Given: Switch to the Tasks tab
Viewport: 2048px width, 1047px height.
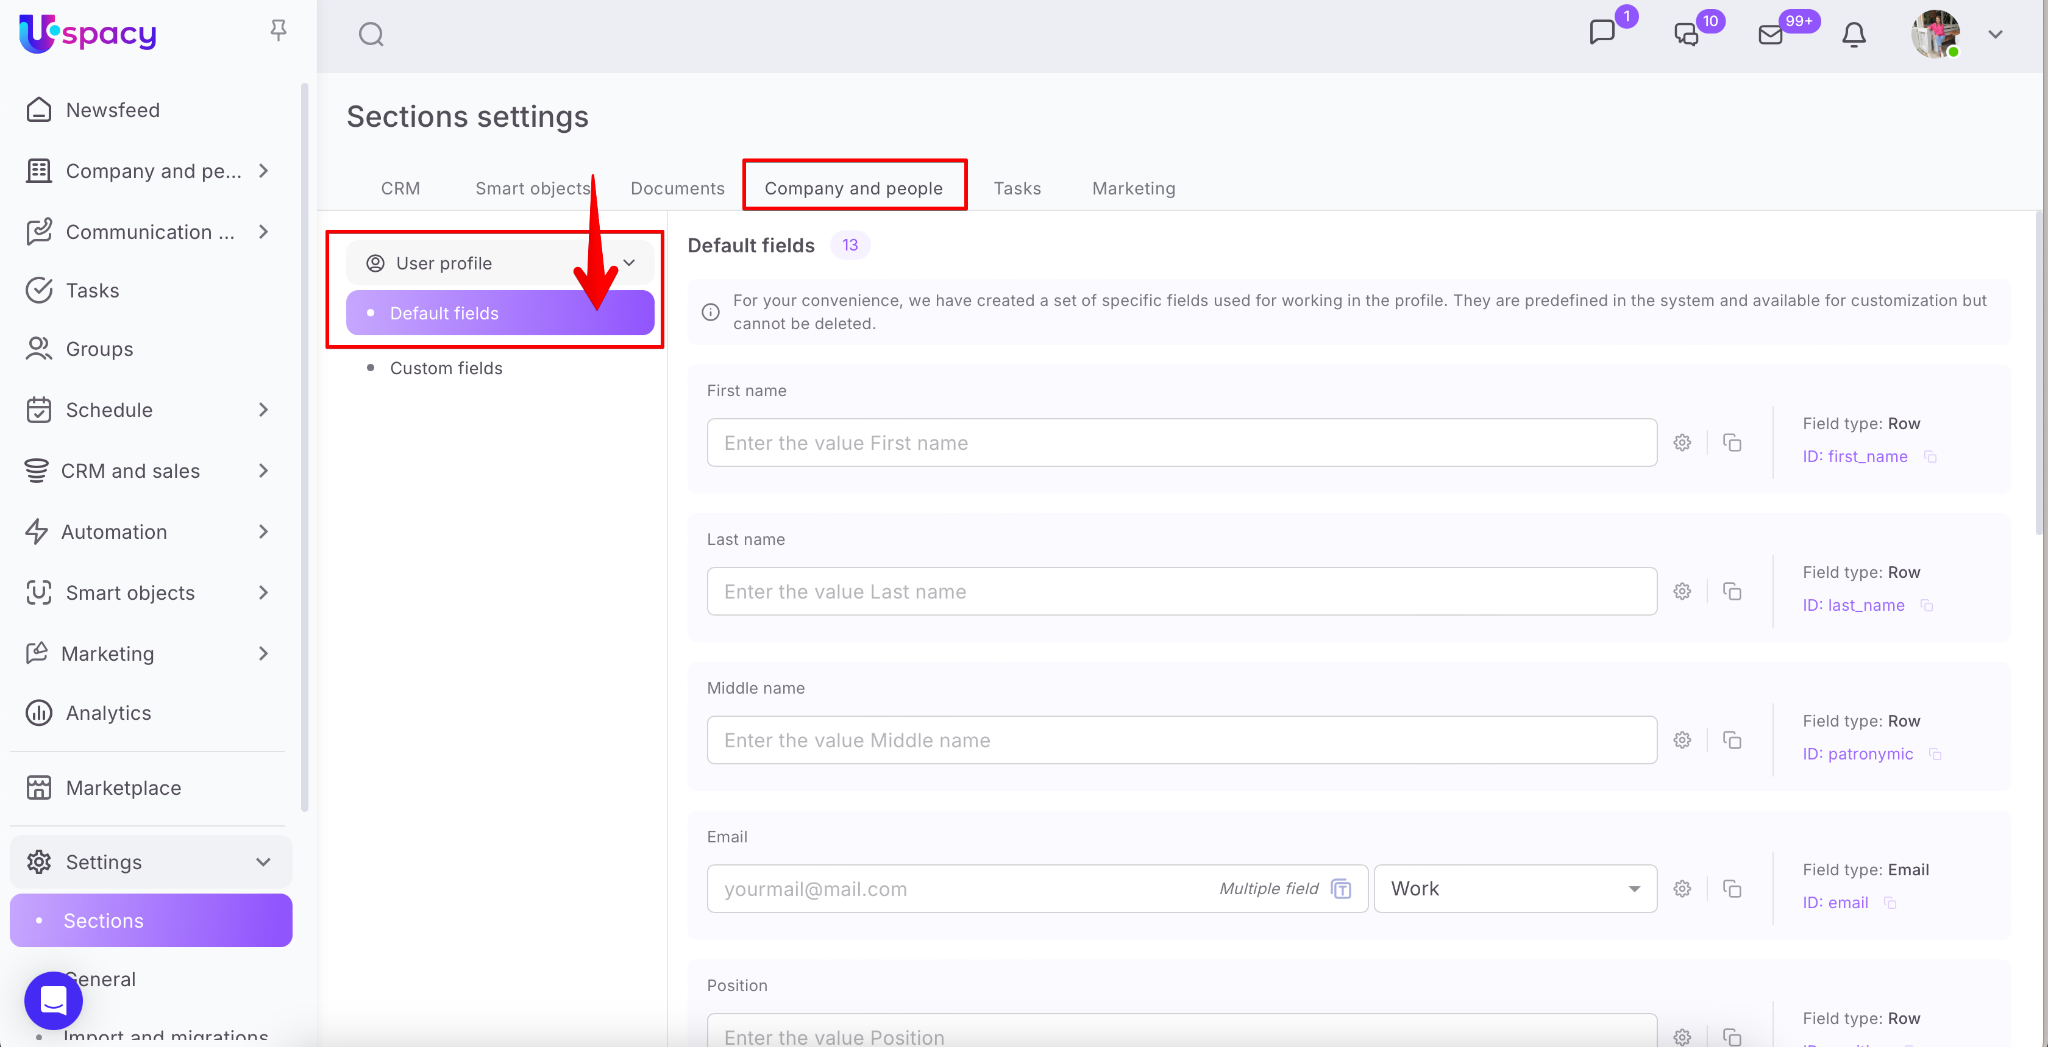Looking at the screenshot, I should (1017, 188).
